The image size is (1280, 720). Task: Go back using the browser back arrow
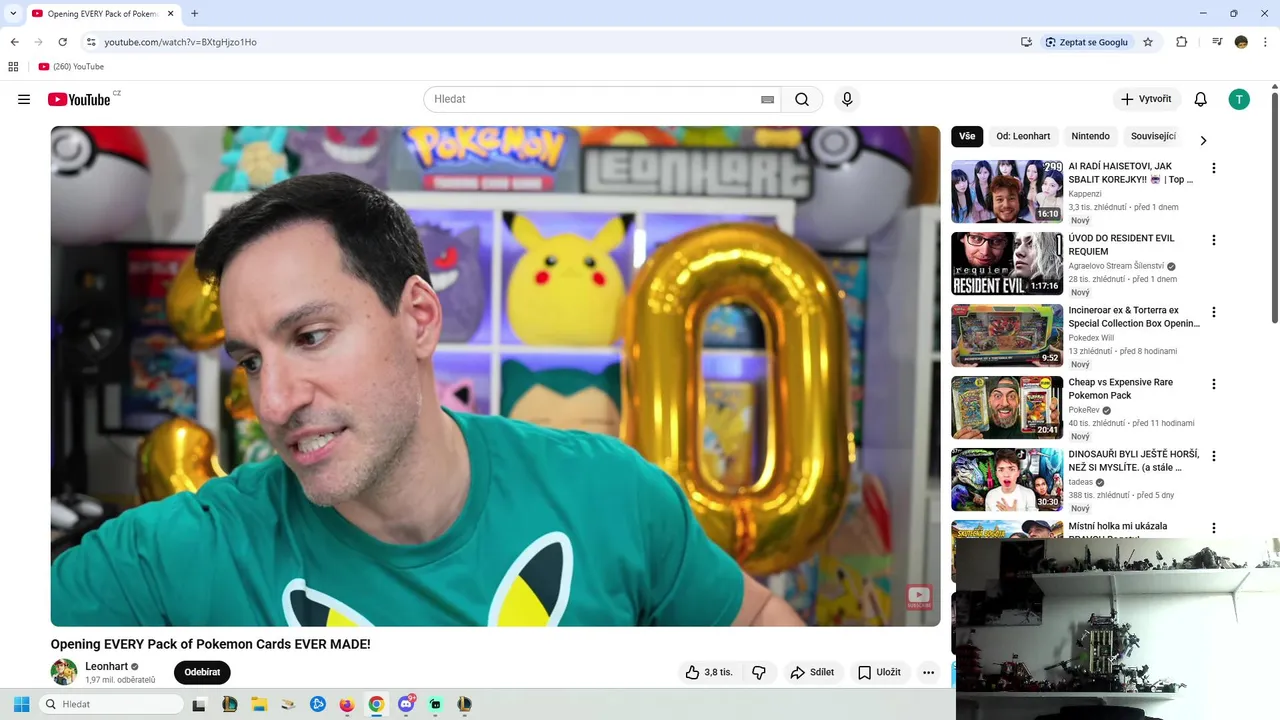14,42
